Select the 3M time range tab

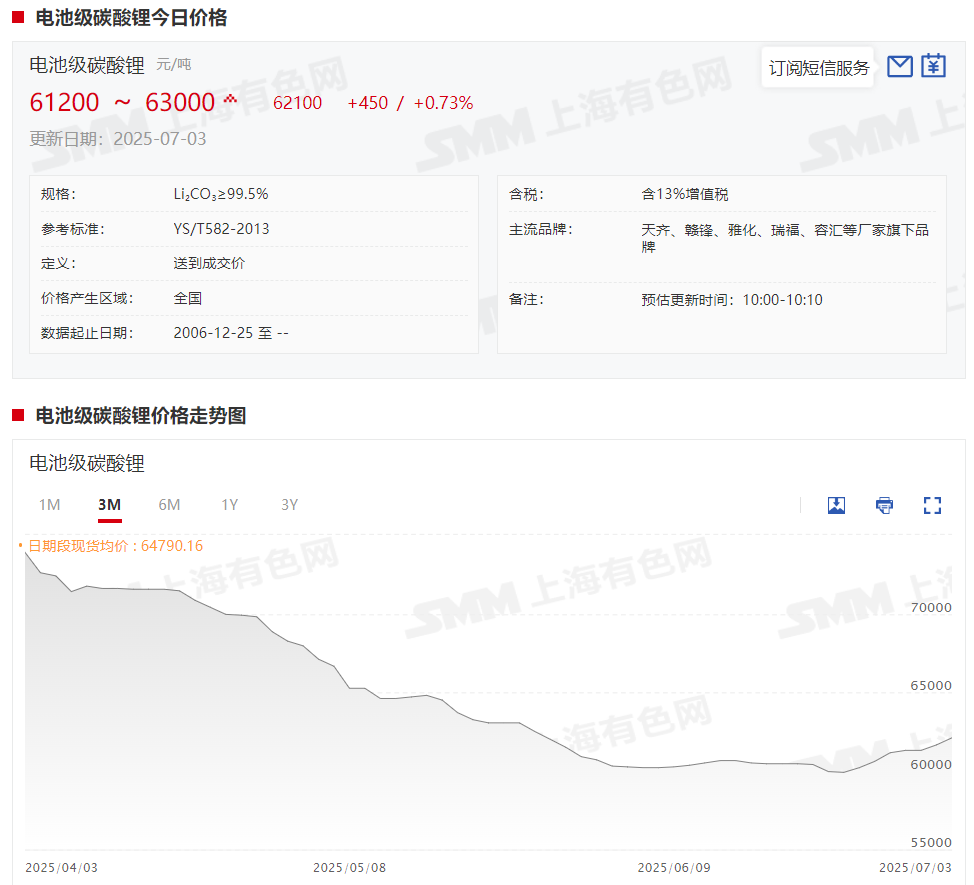click(x=110, y=505)
